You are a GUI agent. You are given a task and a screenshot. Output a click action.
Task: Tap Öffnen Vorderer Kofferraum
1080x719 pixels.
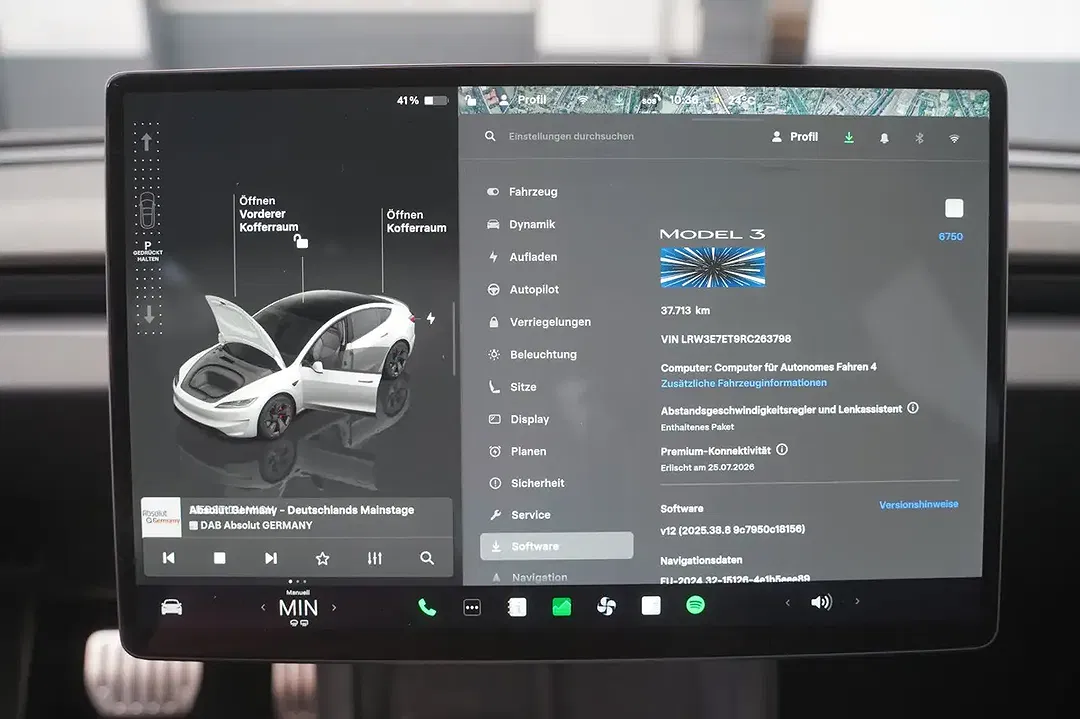(x=269, y=213)
